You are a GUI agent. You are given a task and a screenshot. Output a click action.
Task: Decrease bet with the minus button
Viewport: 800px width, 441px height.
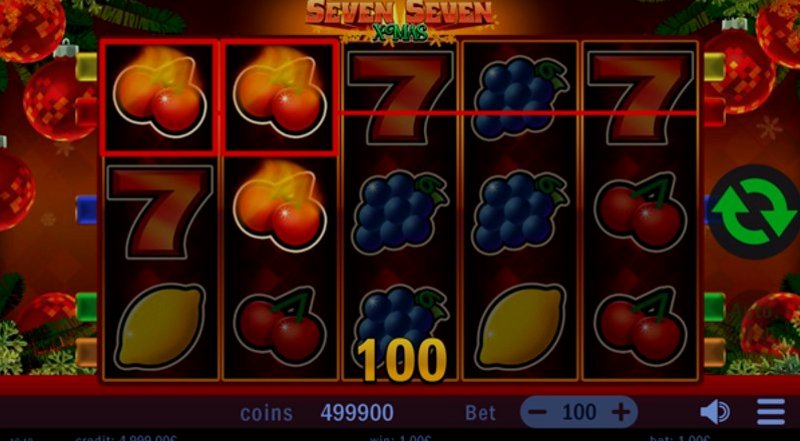pos(538,412)
